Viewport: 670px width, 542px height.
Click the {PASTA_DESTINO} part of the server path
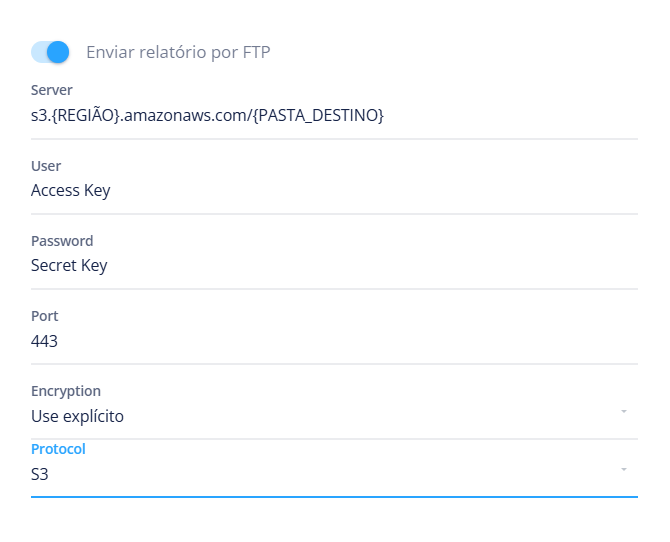coord(321,116)
